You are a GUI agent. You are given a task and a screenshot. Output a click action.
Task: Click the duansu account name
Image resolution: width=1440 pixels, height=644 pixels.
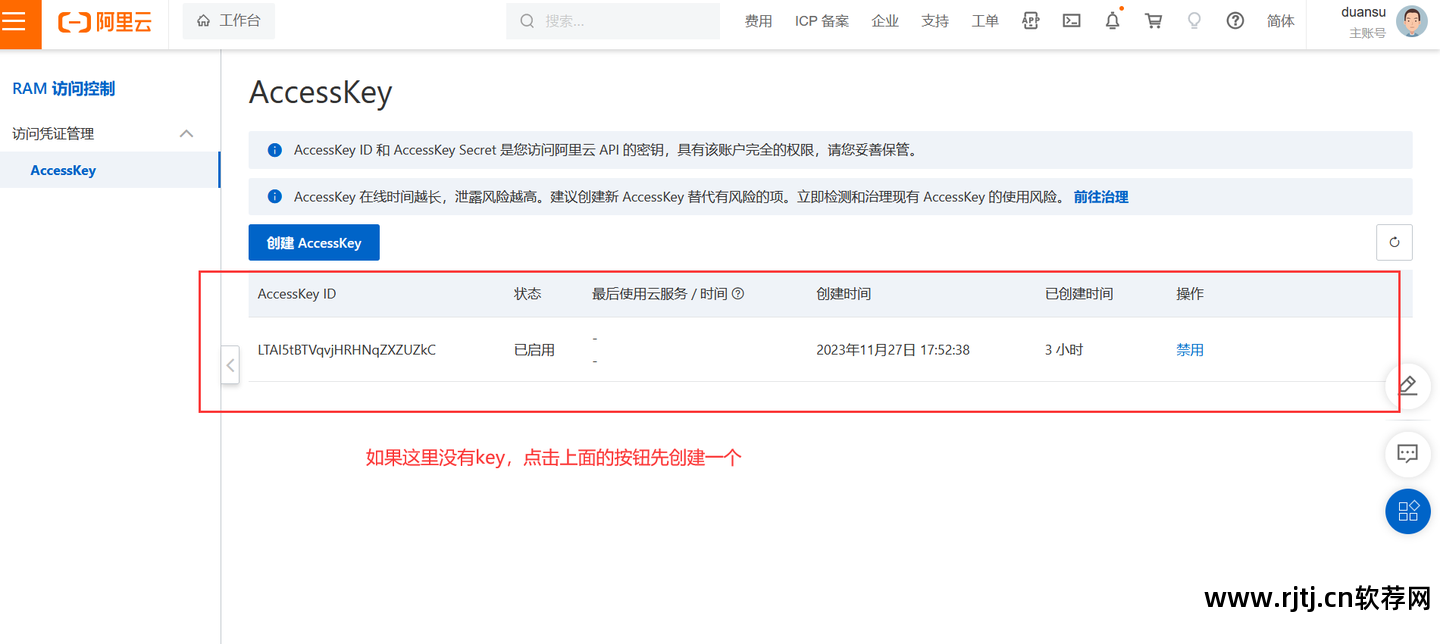(x=1363, y=12)
